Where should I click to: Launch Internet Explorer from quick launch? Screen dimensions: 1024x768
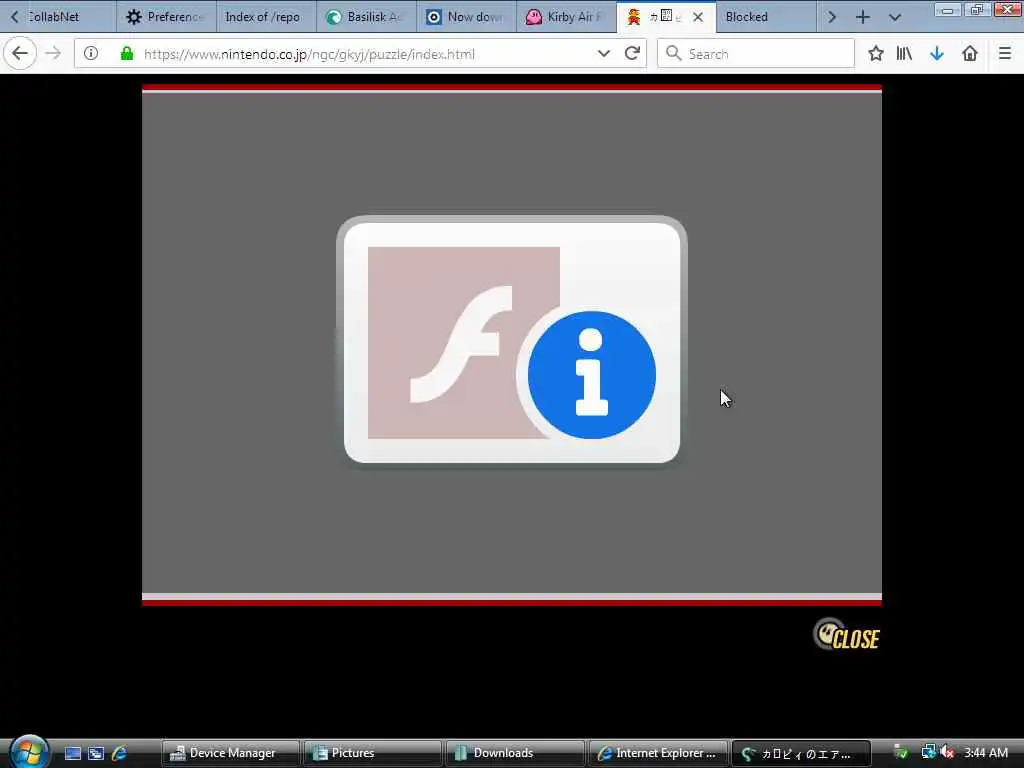(119, 753)
